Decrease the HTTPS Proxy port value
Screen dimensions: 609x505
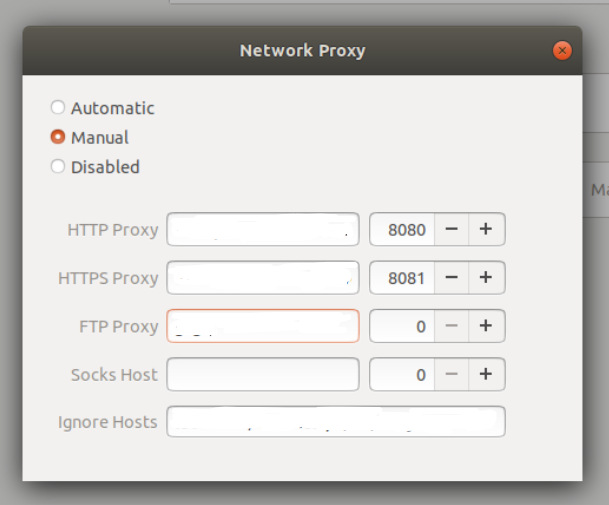[x=451, y=278]
